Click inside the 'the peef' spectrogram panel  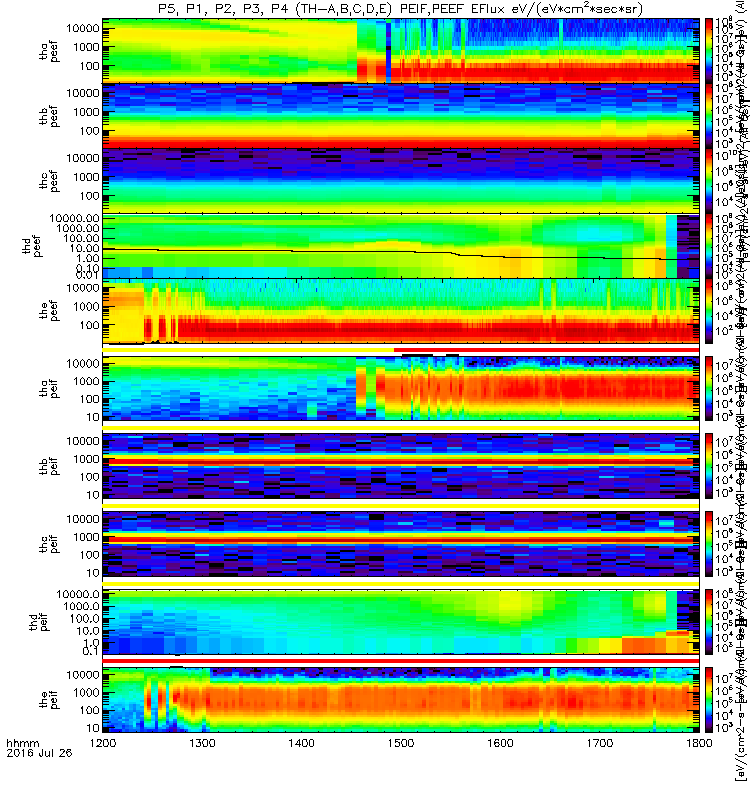pyautogui.click(x=401, y=311)
